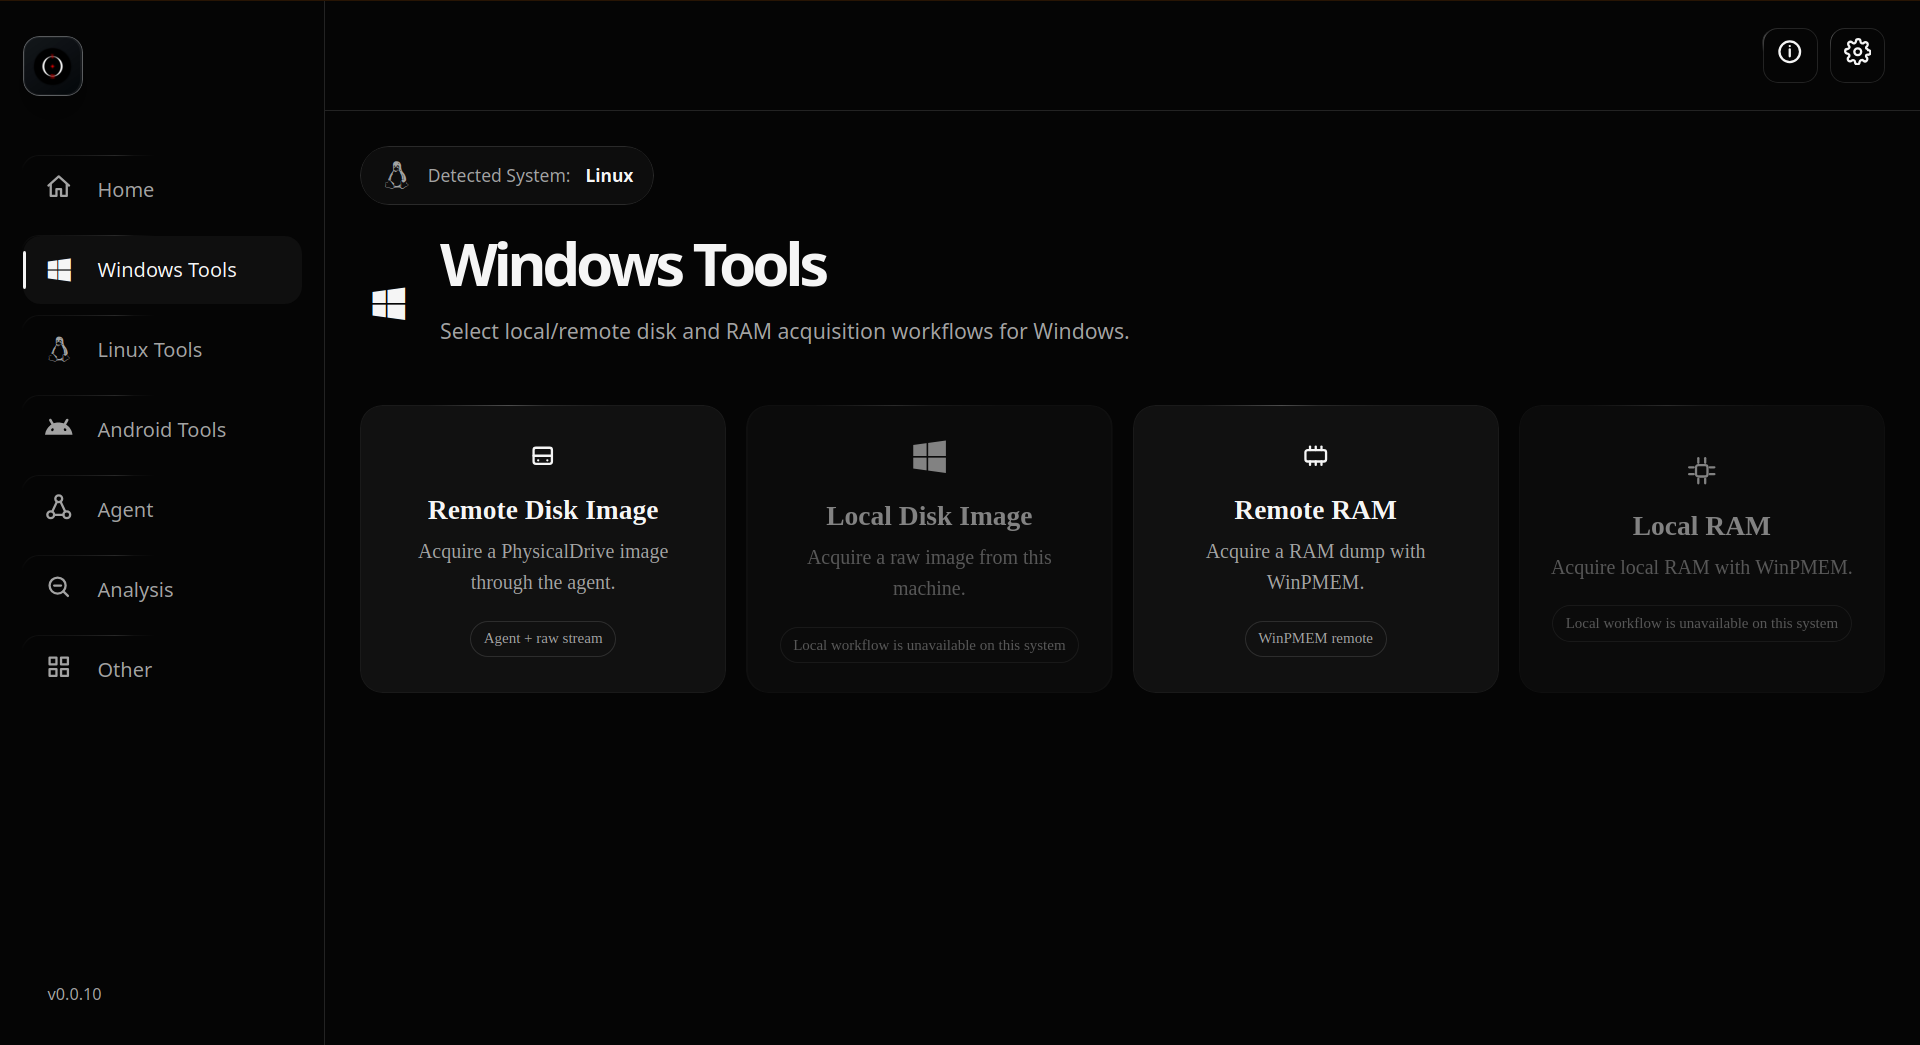Image resolution: width=1920 pixels, height=1045 pixels.
Task: Click the Agent + raw stream tag
Action: [x=543, y=638]
